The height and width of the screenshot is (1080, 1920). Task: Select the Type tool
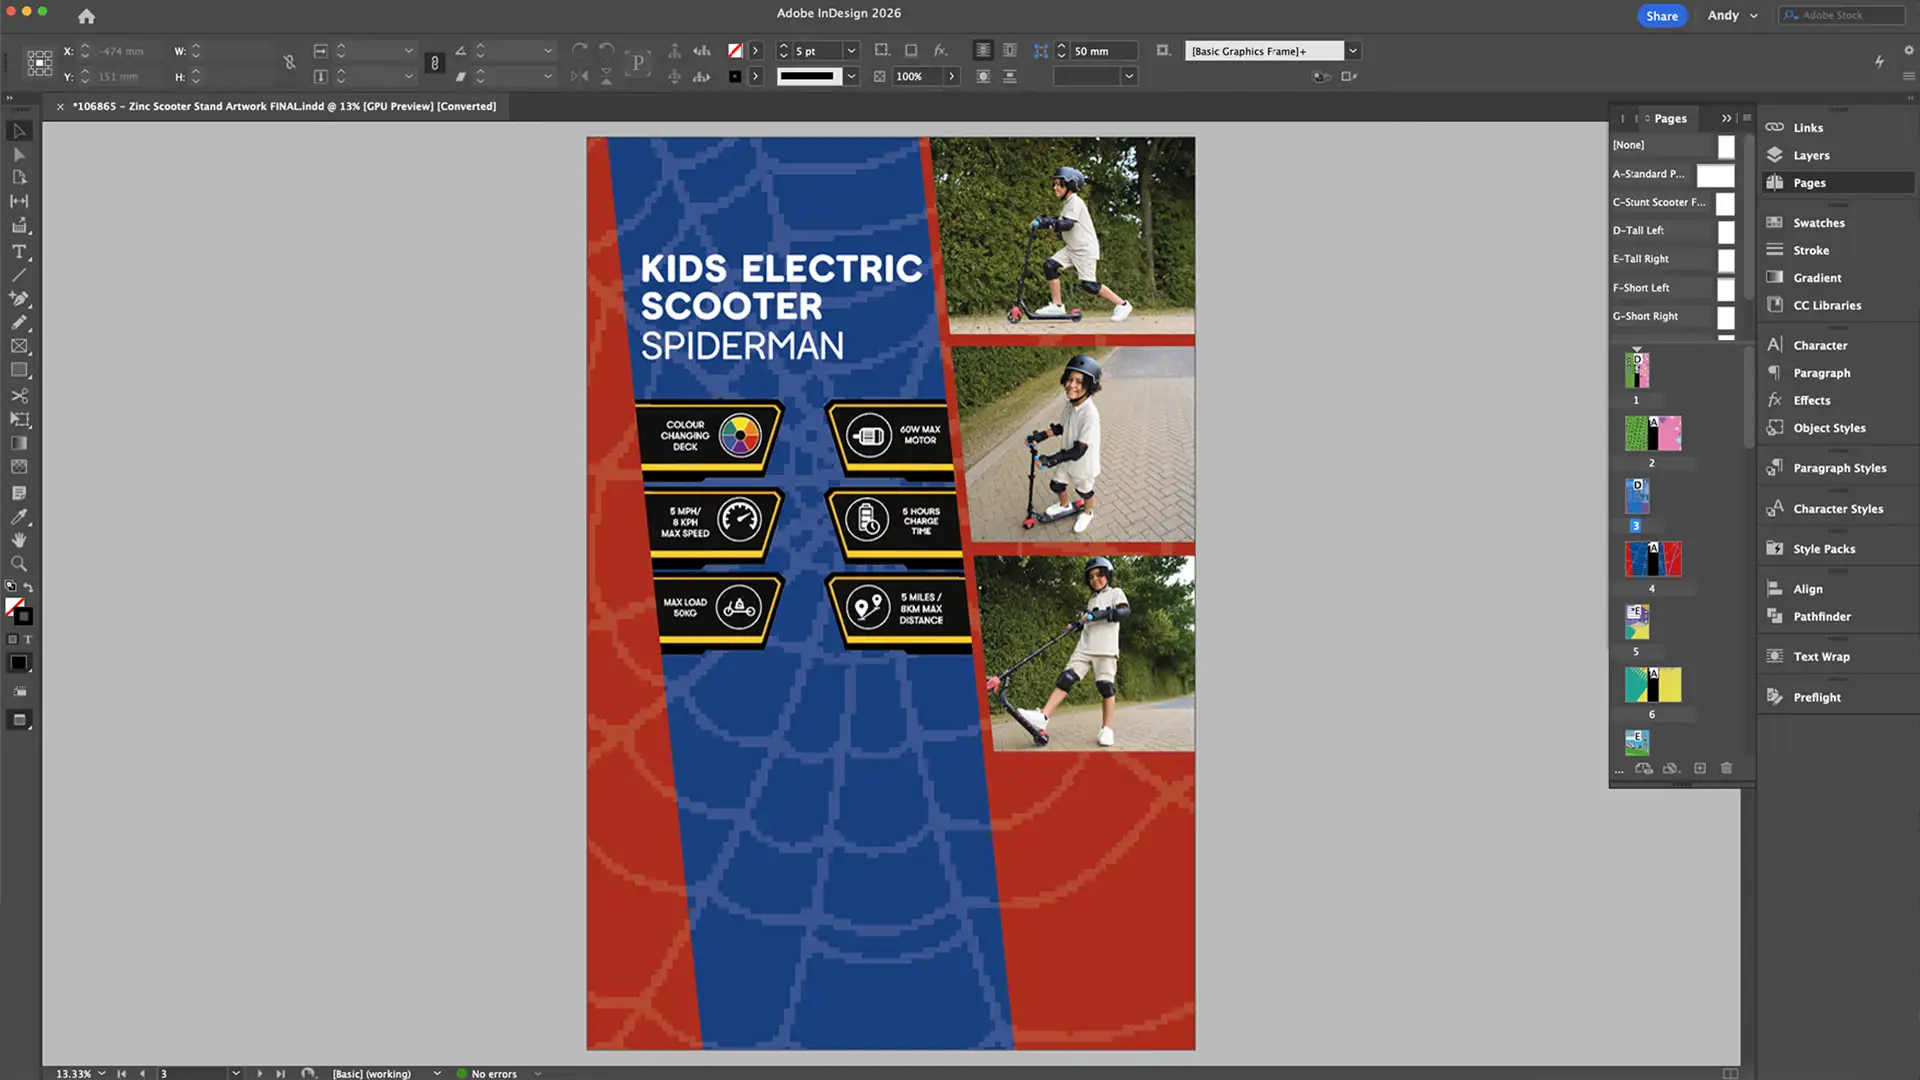click(19, 251)
